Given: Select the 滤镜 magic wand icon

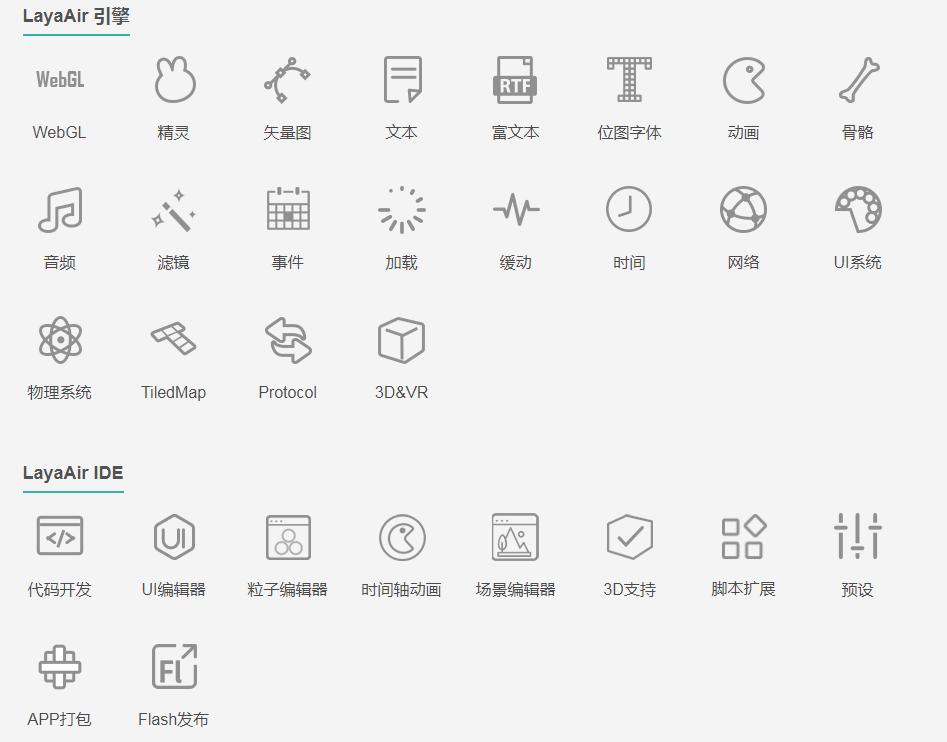Looking at the screenshot, I should click(x=174, y=210).
